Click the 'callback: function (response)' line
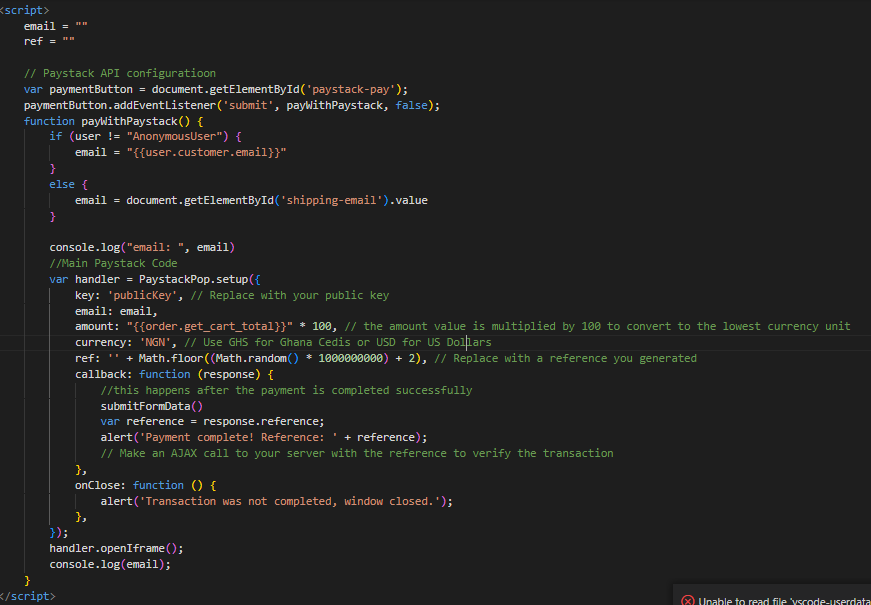Image resolution: width=871 pixels, height=605 pixels. pos(174,374)
